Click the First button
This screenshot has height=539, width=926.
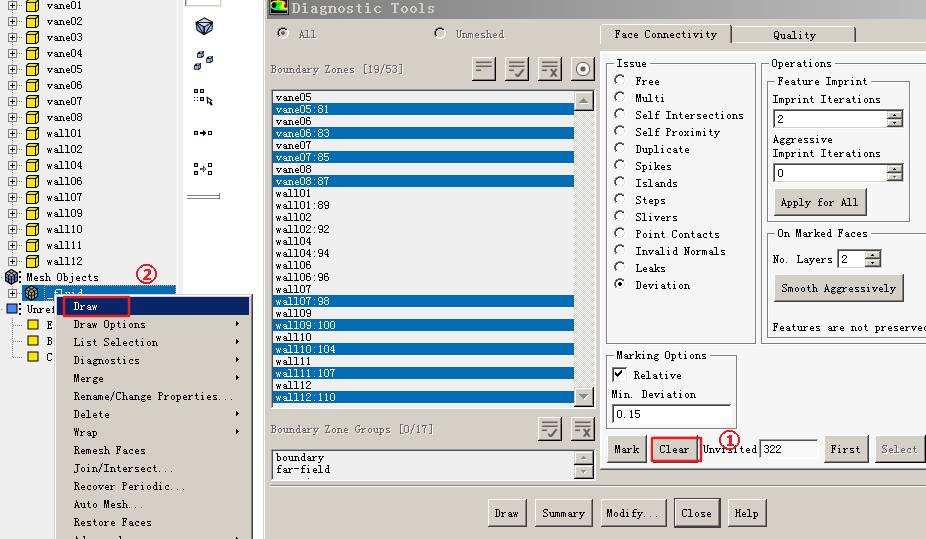coord(845,449)
